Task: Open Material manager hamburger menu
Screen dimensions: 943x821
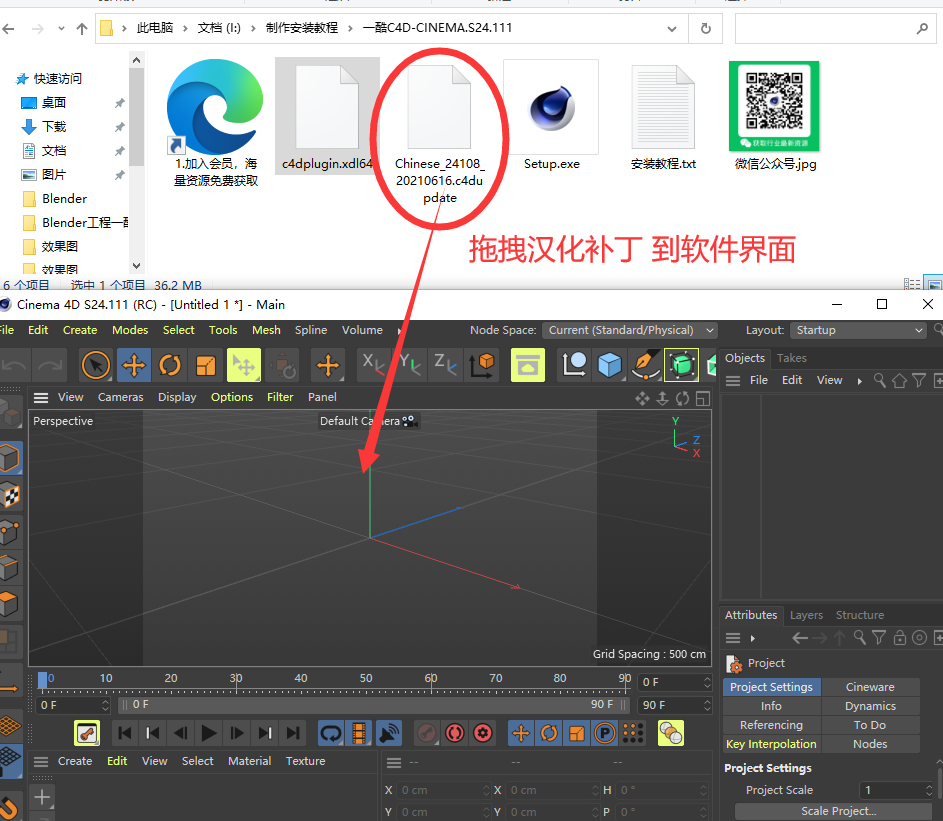Action: click(41, 762)
